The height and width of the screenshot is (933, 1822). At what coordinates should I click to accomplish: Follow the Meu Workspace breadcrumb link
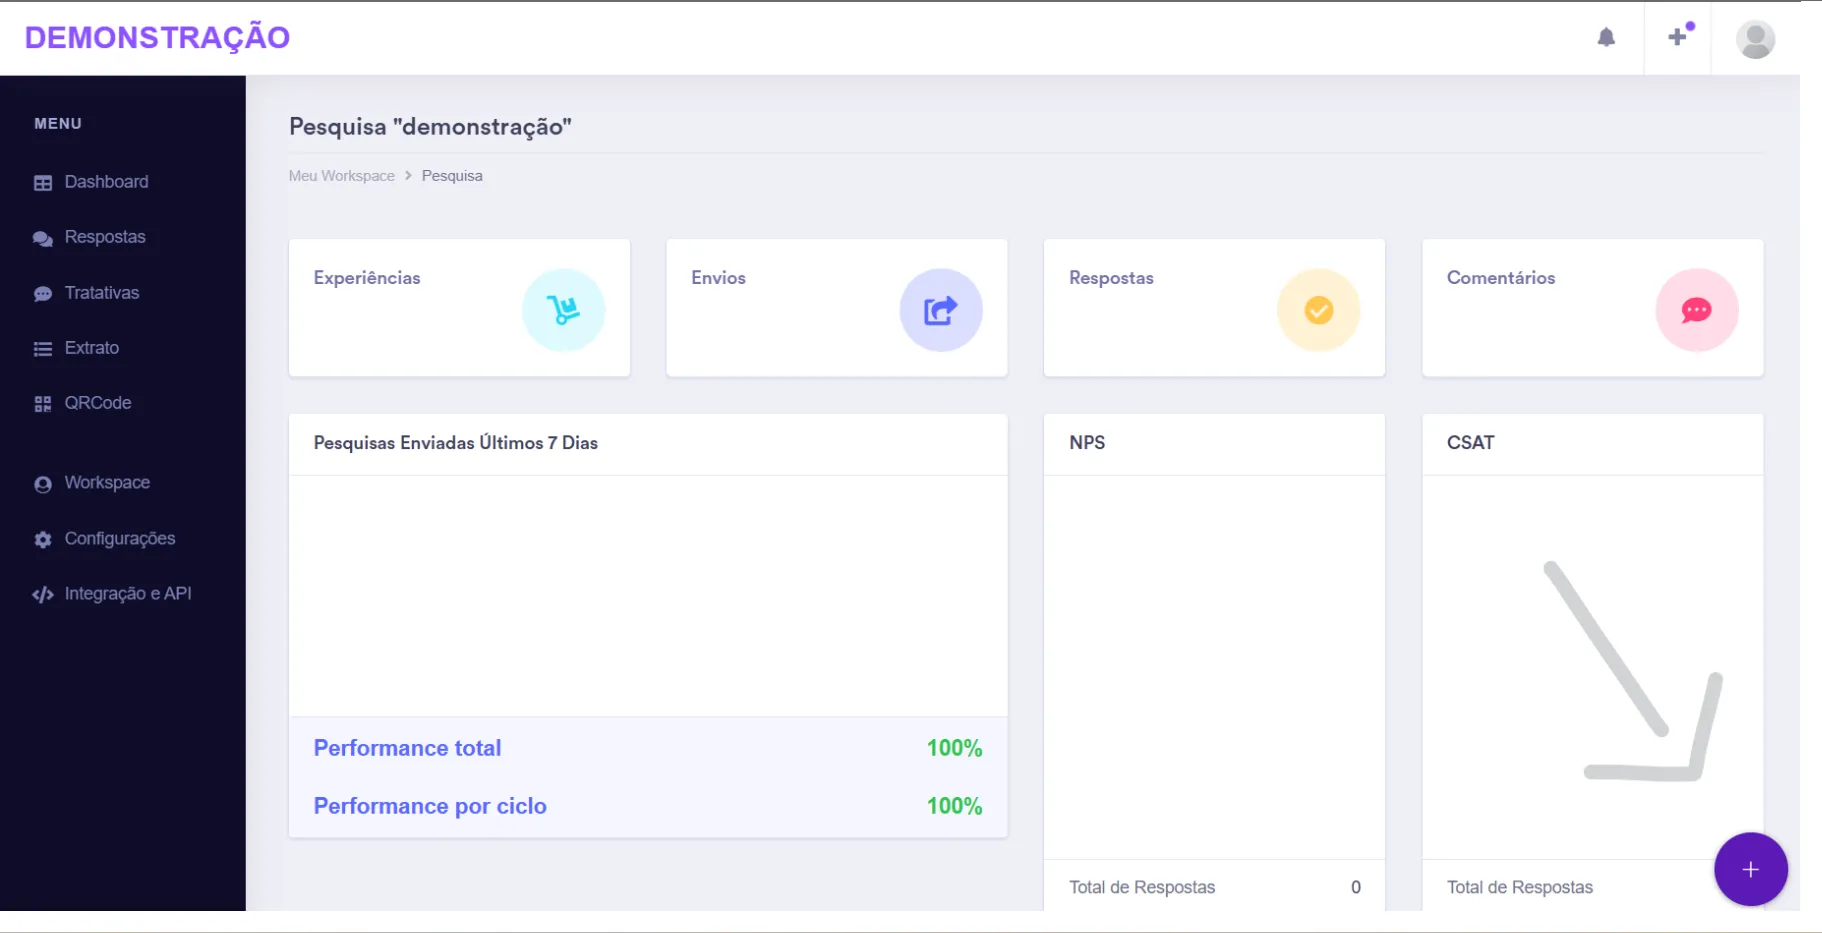(x=342, y=176)
